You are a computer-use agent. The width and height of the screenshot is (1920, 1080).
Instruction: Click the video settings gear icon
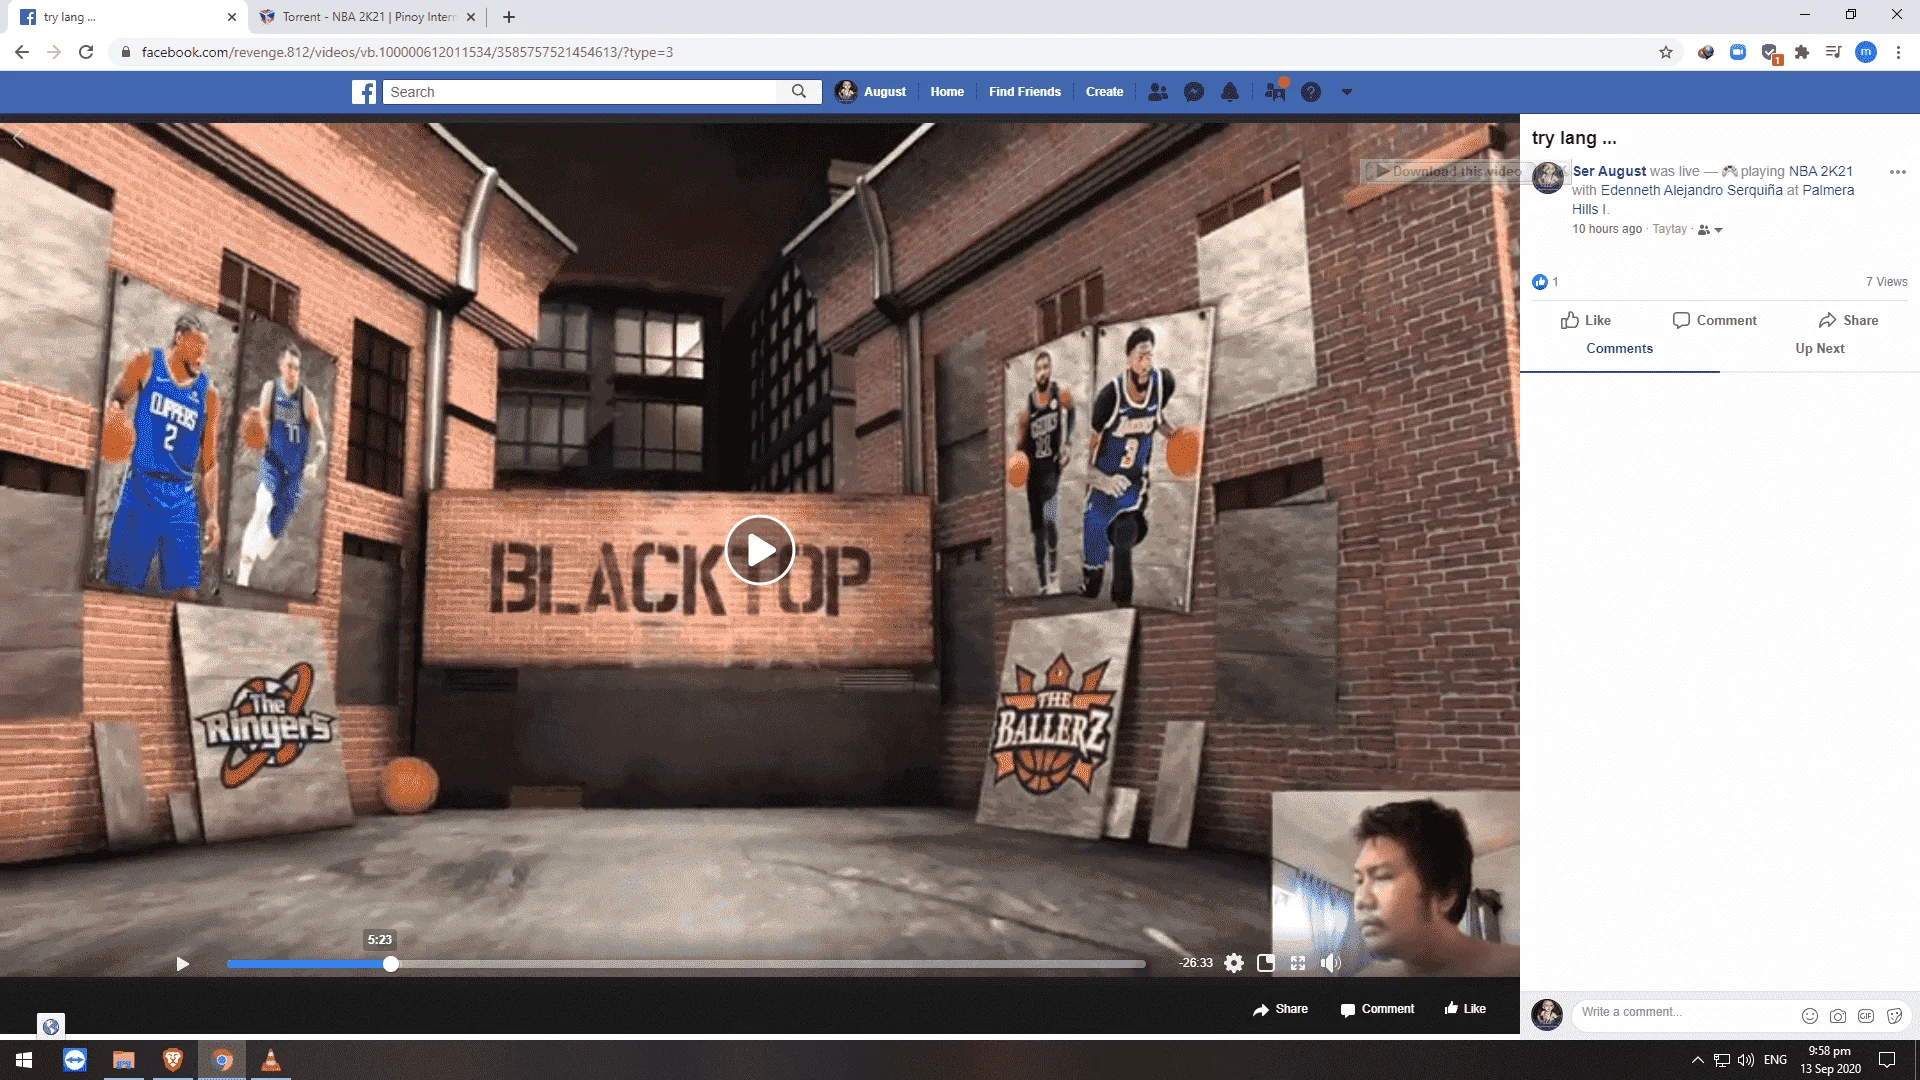coord(1234,963)
